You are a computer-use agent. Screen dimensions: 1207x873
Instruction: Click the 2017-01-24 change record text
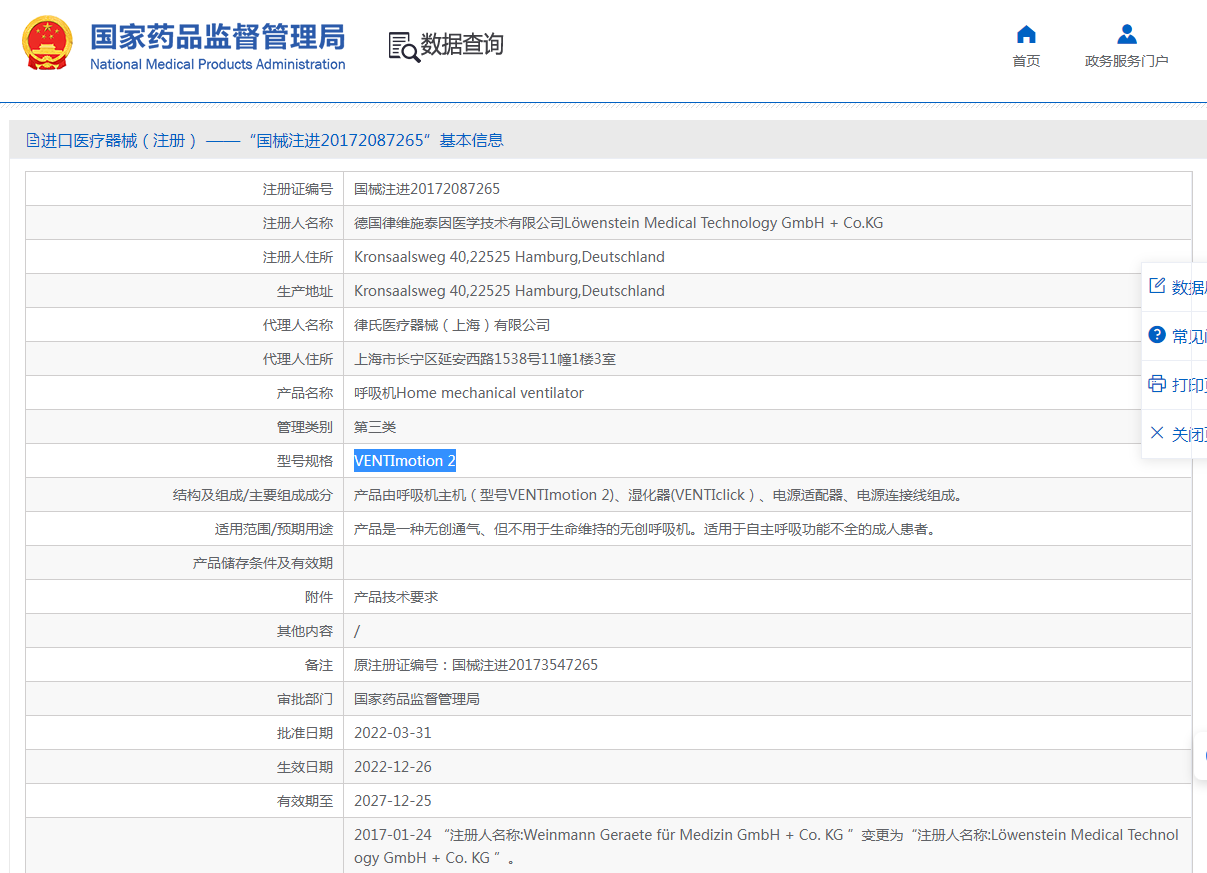click(766, 846)
